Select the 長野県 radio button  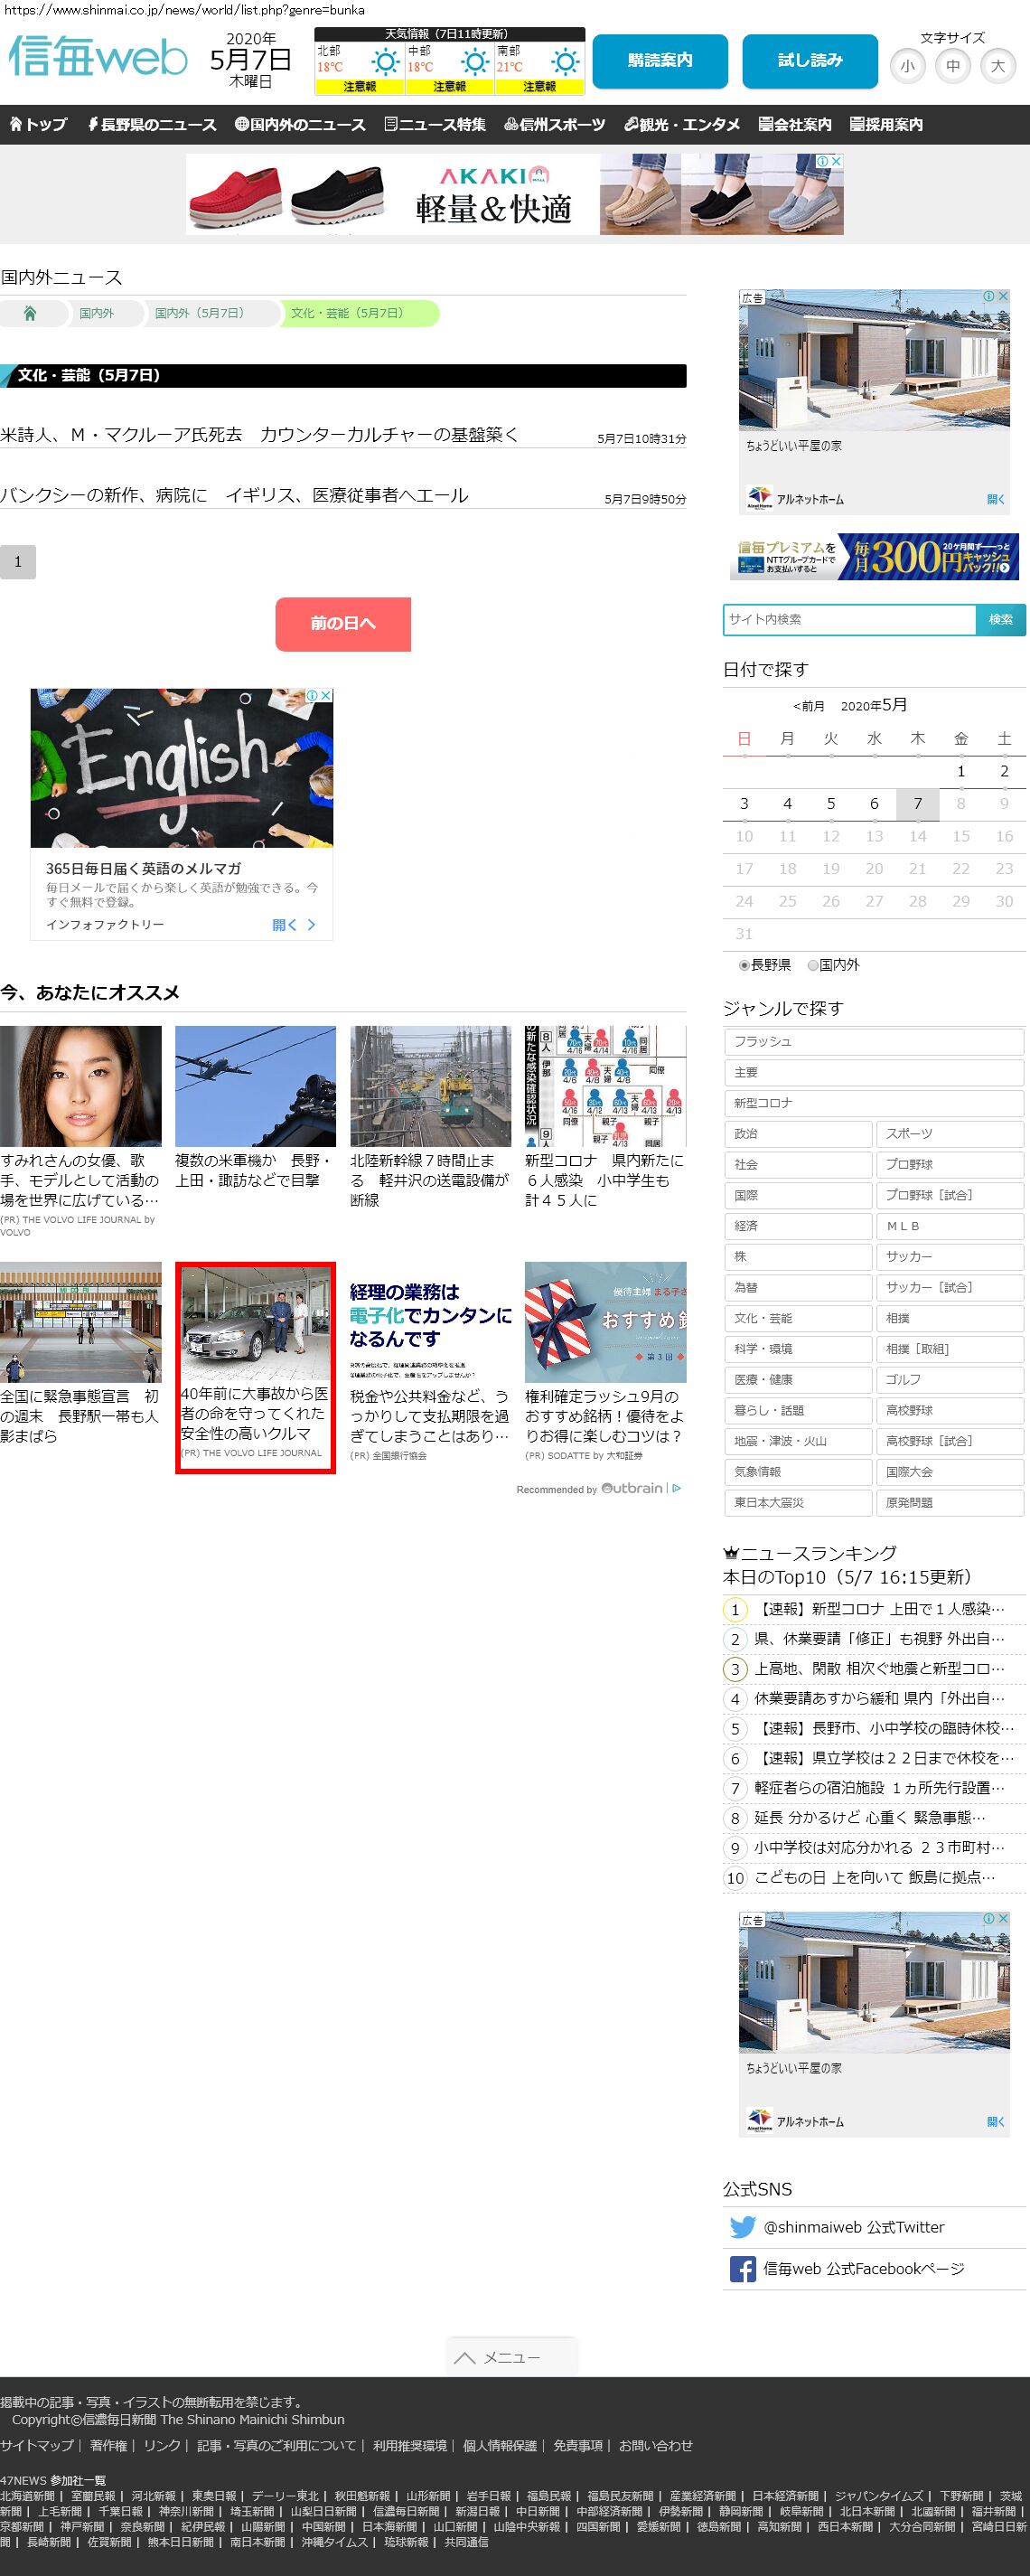[x=744, y=965]
